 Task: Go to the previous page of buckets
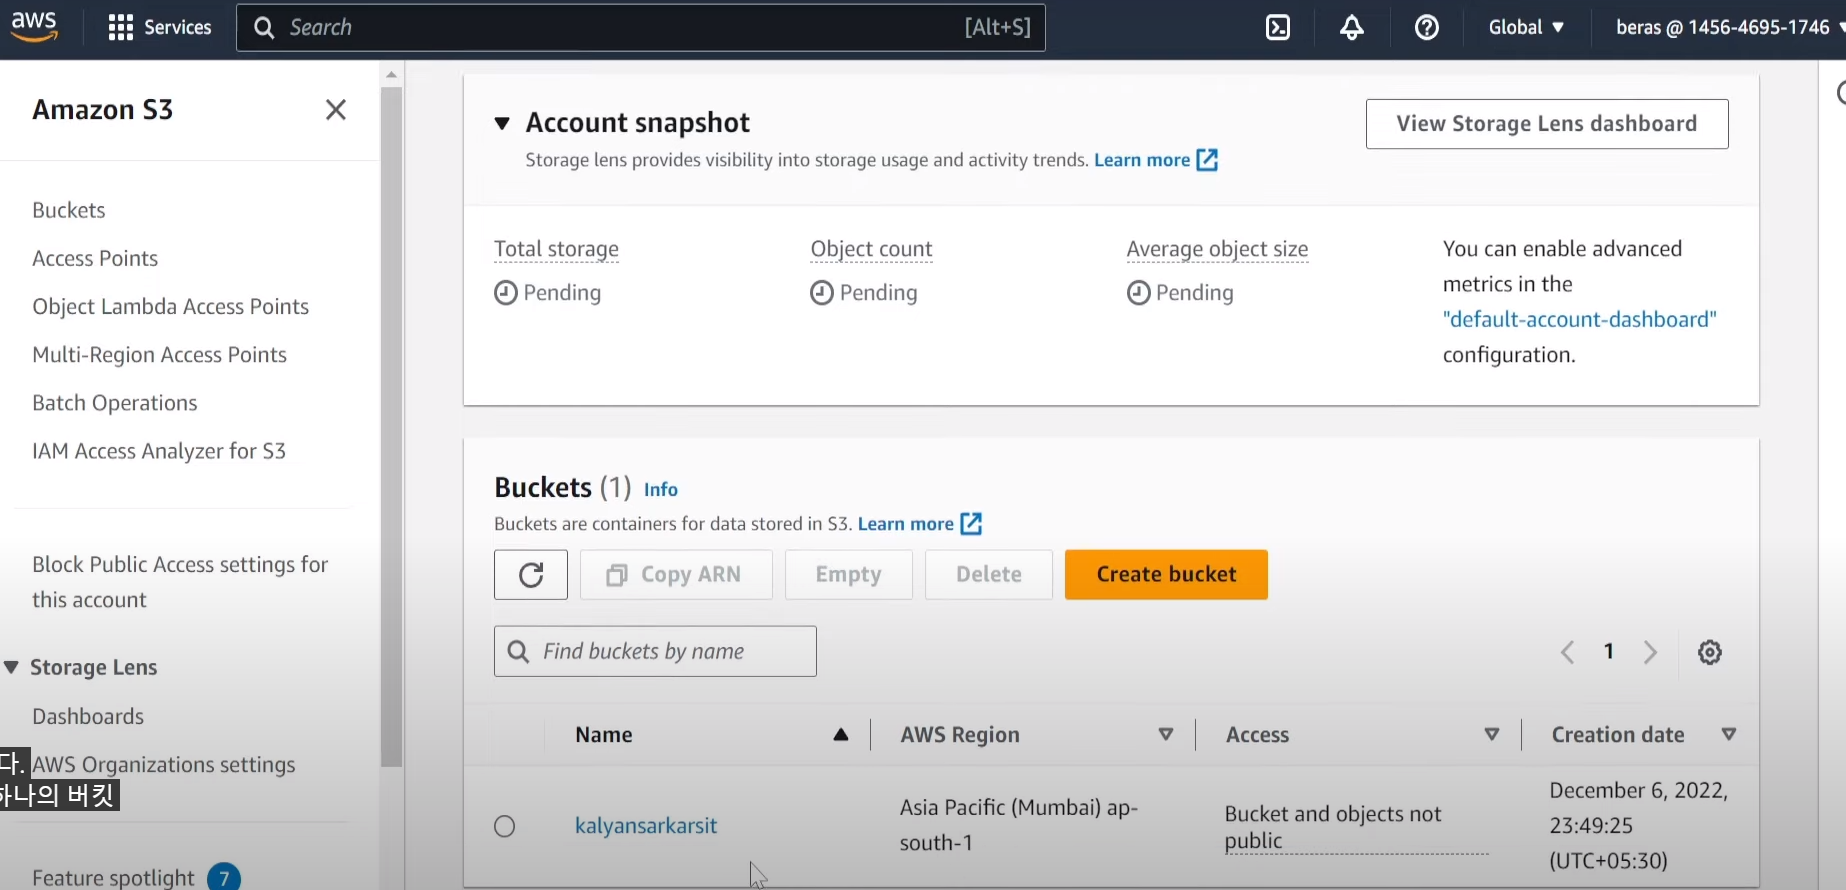point(1568,652)
